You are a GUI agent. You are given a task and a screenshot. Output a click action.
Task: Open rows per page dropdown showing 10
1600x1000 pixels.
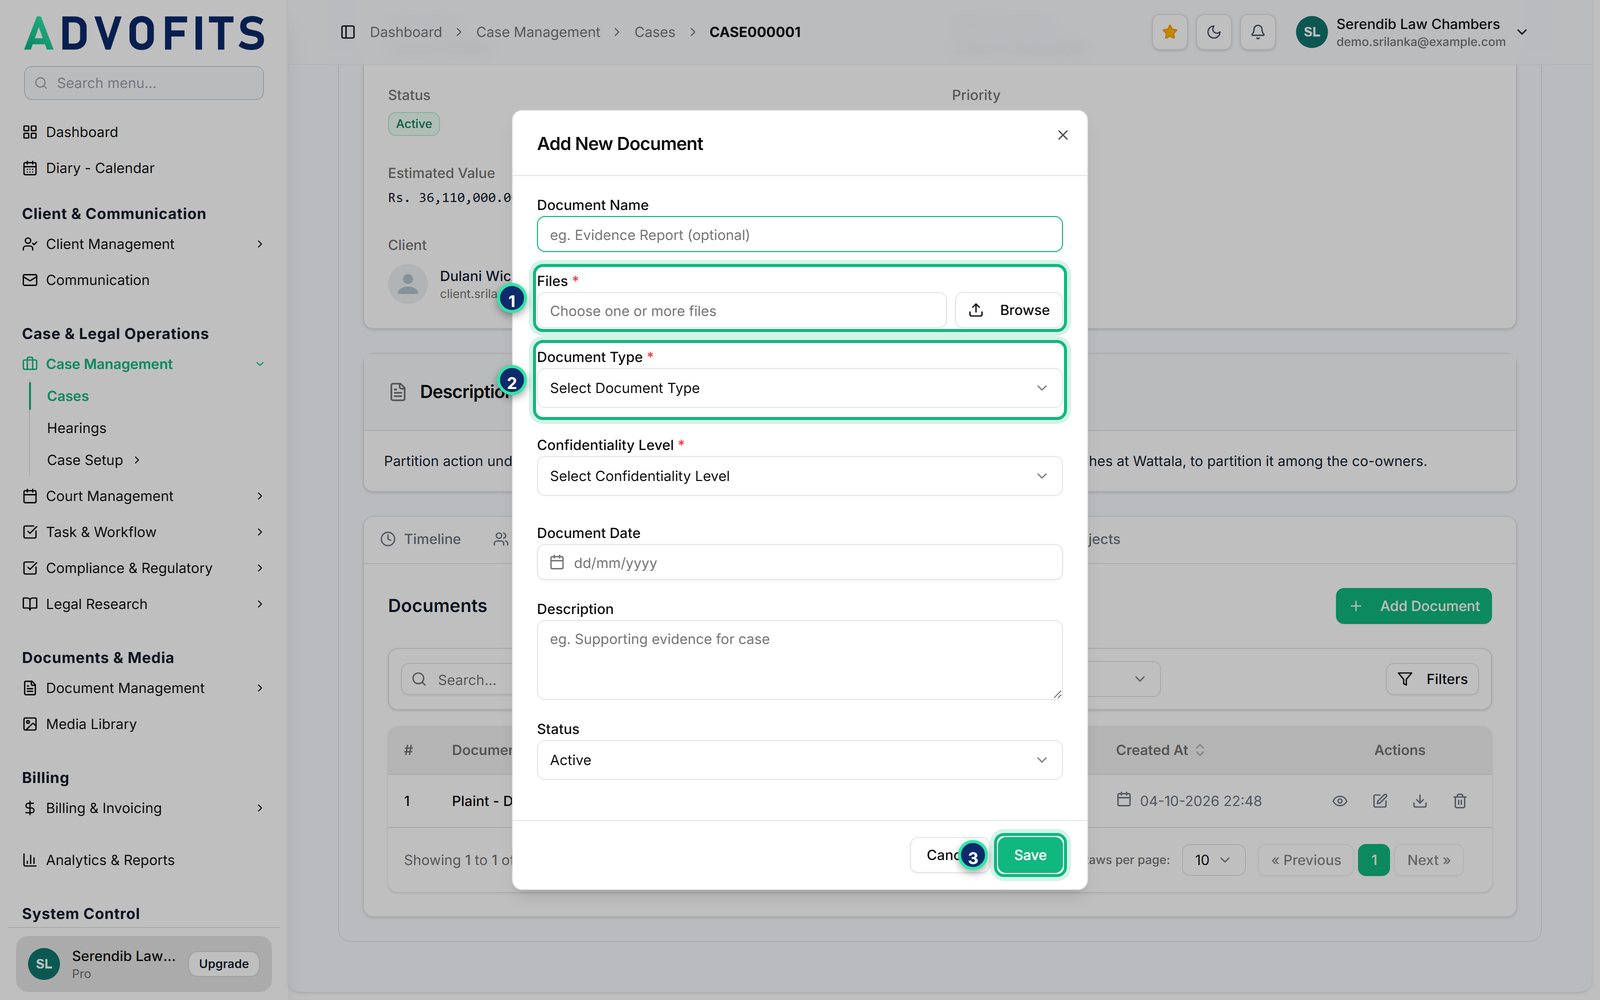pyautogui.click(x=1213, y=860)
